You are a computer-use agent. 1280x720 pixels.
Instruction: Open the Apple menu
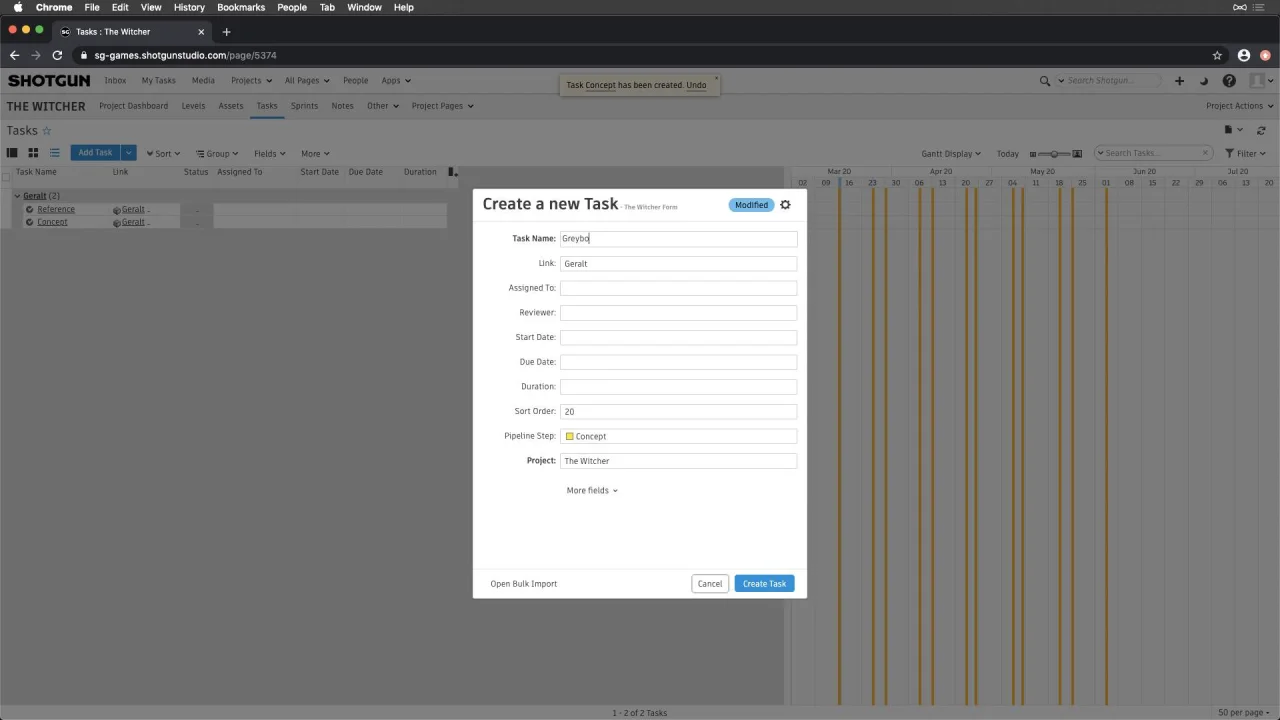coord(17,7)
